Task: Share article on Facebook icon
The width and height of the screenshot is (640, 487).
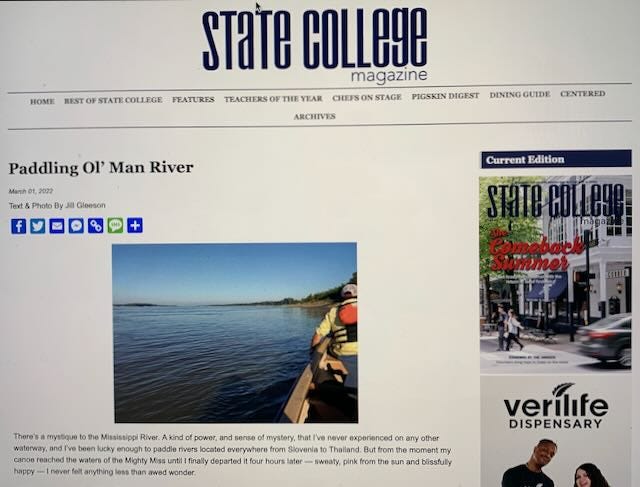Action: [x=18, y=226]
